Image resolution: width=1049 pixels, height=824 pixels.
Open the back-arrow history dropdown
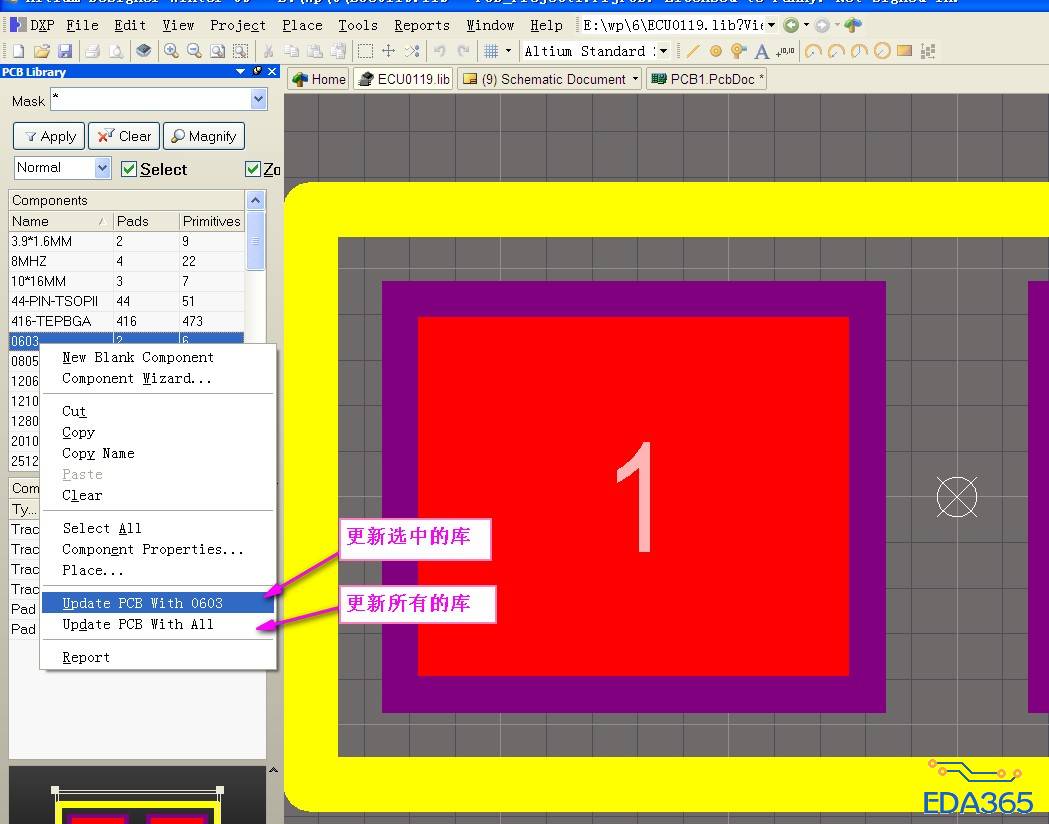(806, 25)
